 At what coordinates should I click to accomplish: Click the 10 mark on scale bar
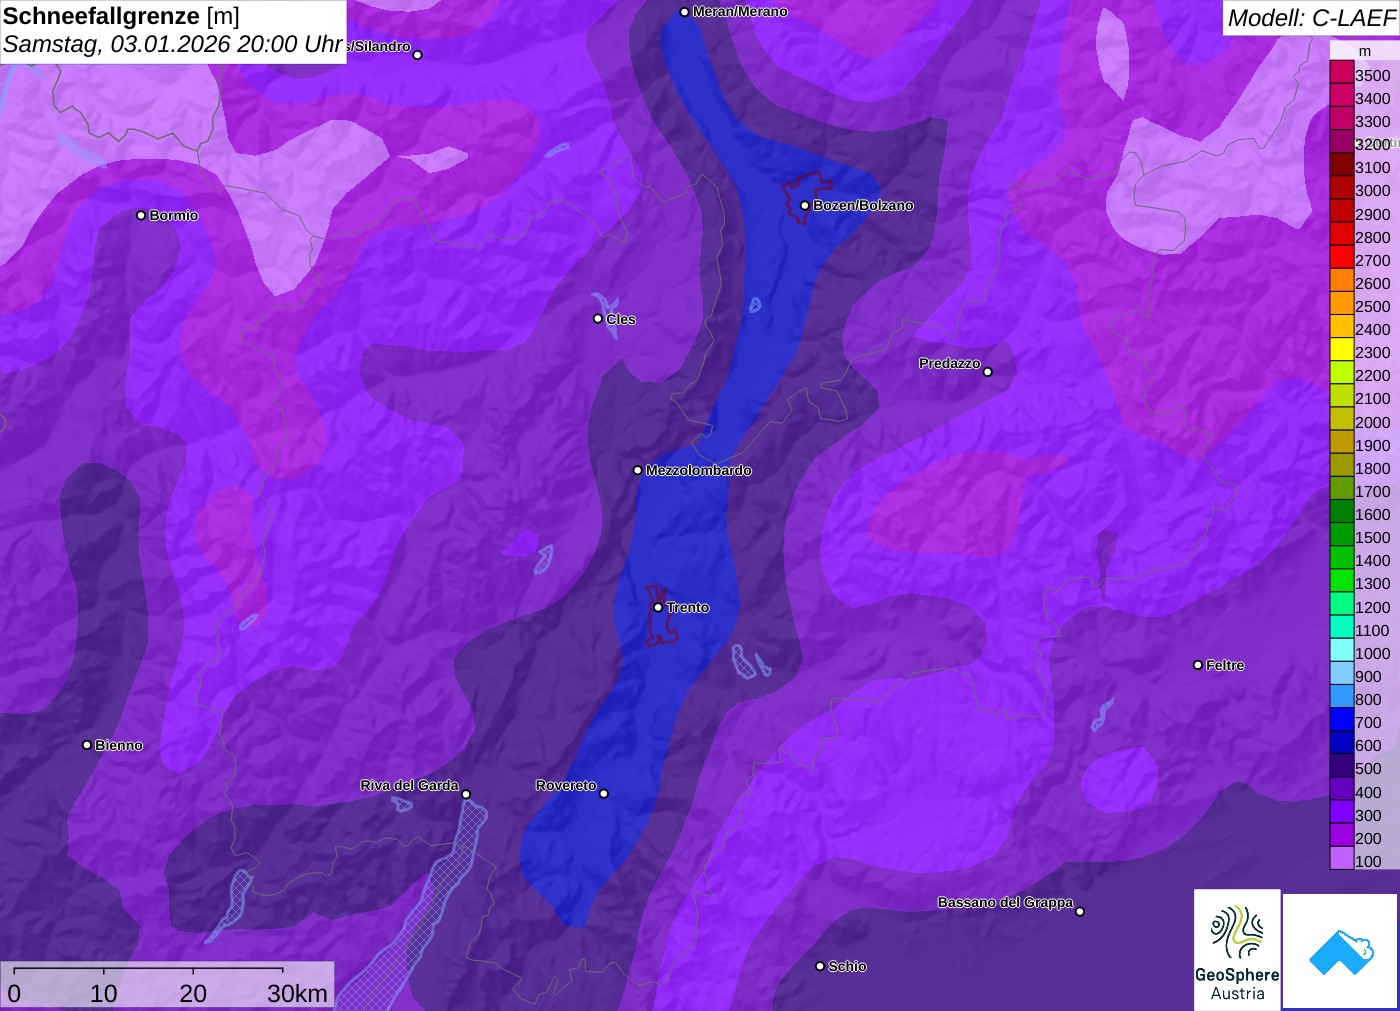tap(104, 993)
